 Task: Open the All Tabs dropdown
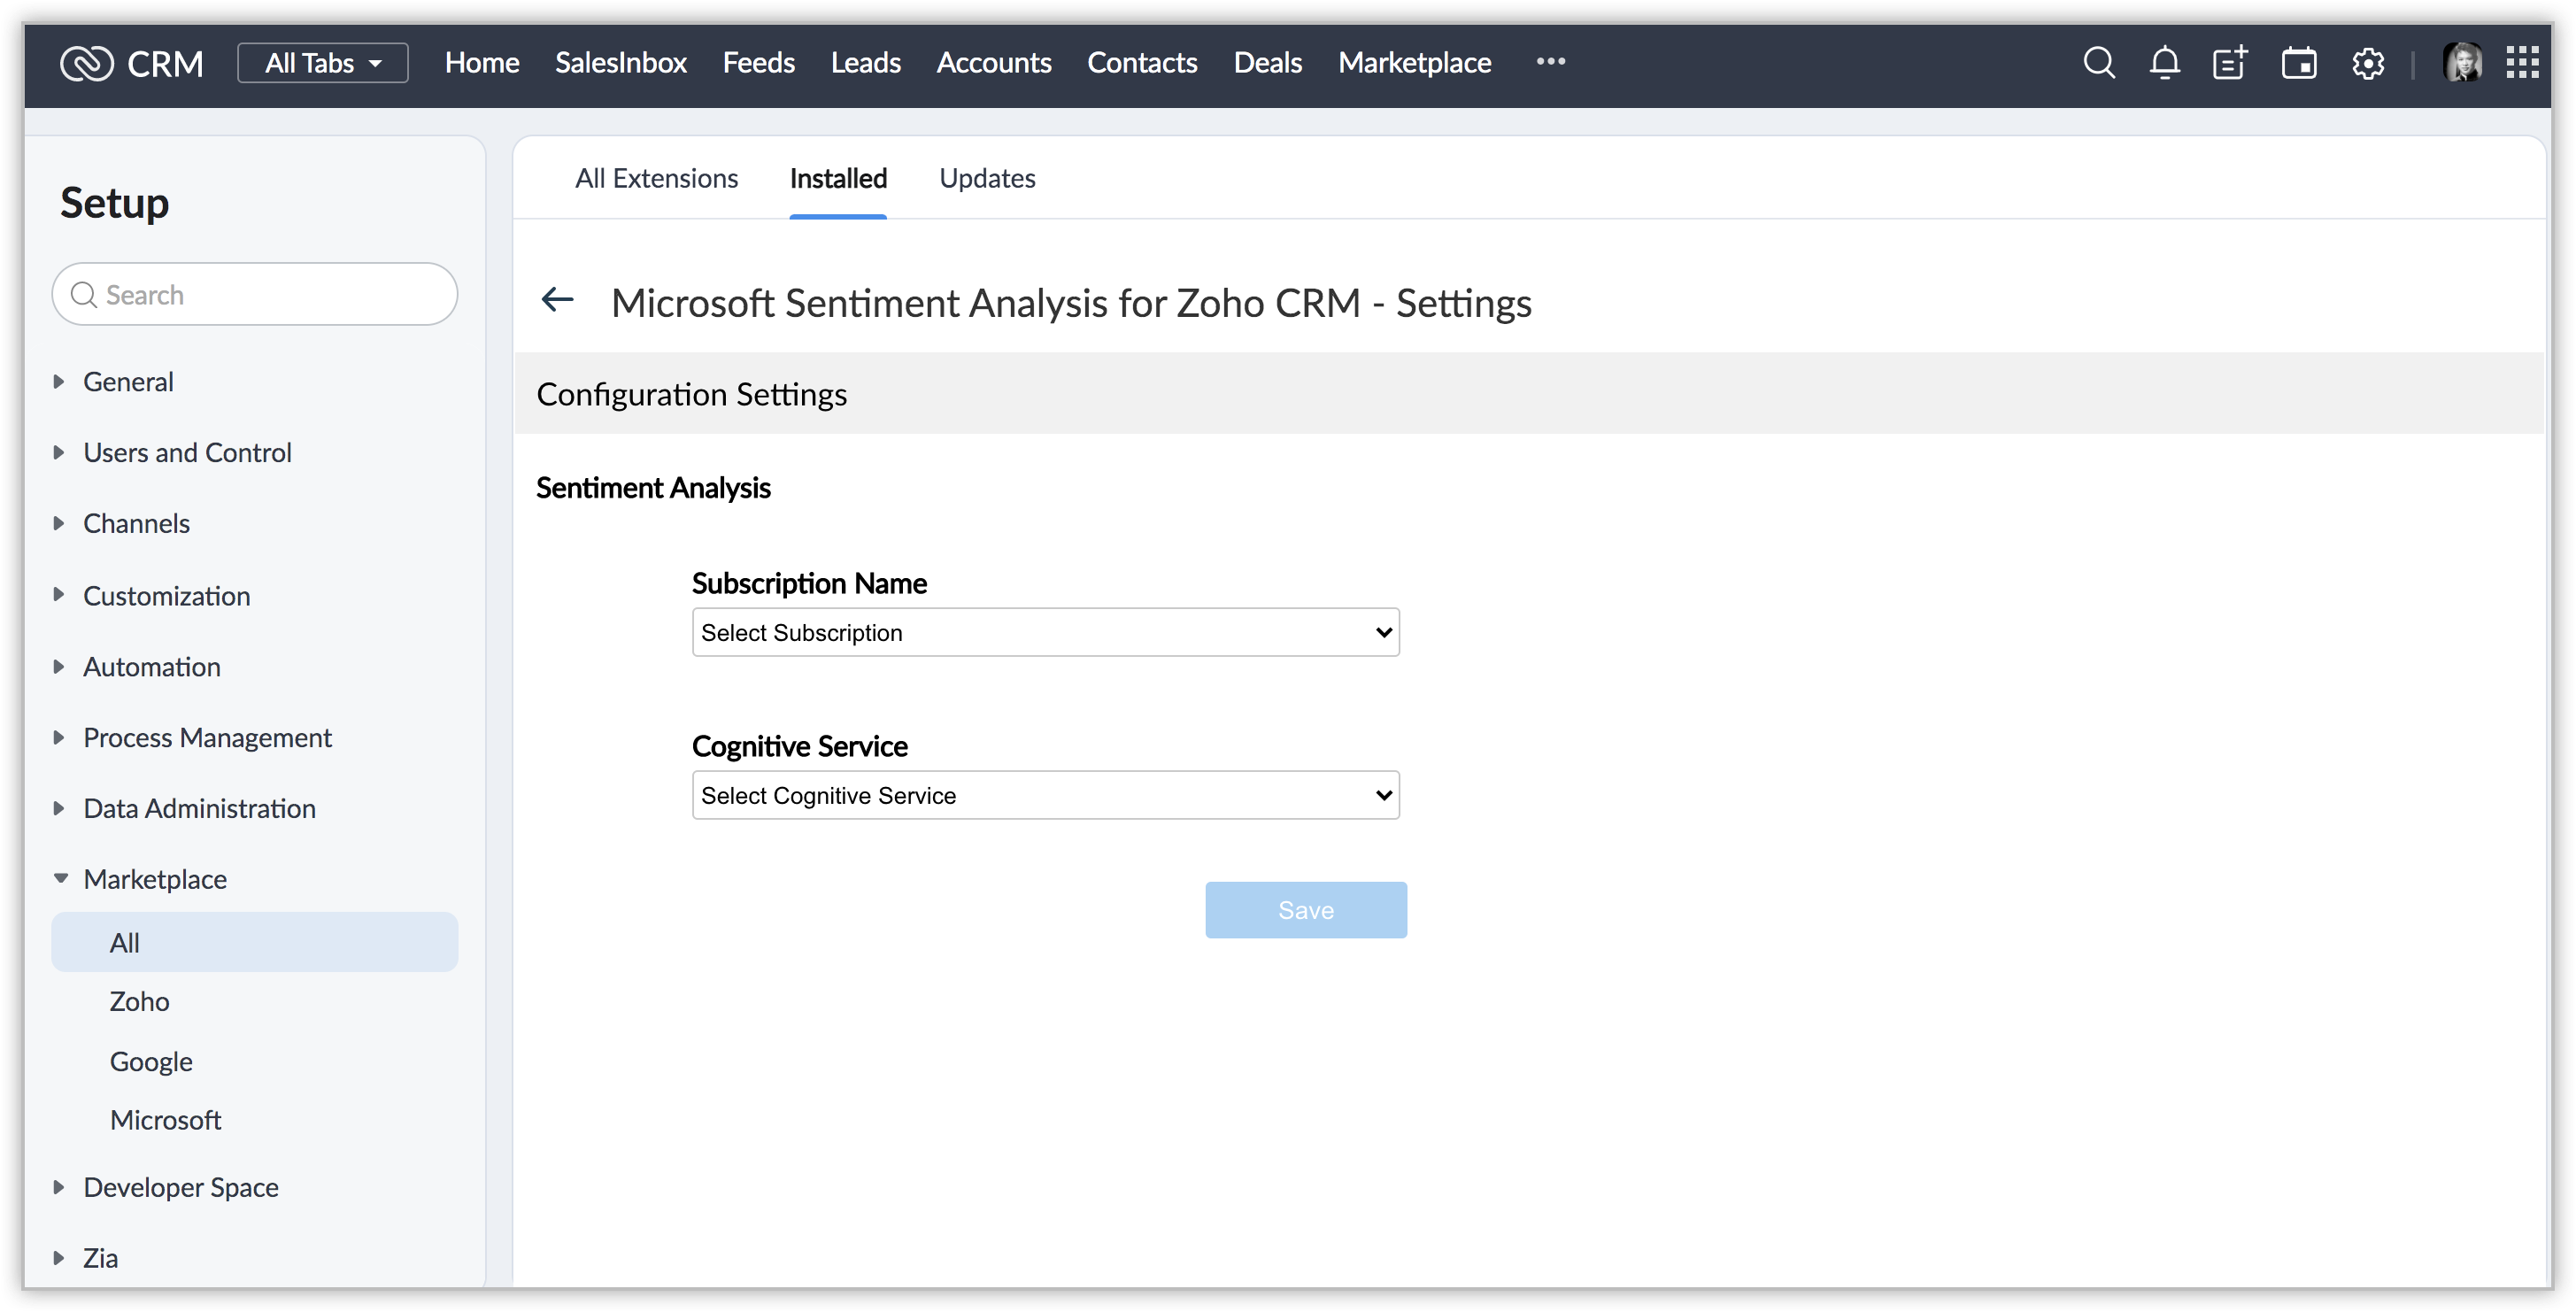tap(322, 63)
